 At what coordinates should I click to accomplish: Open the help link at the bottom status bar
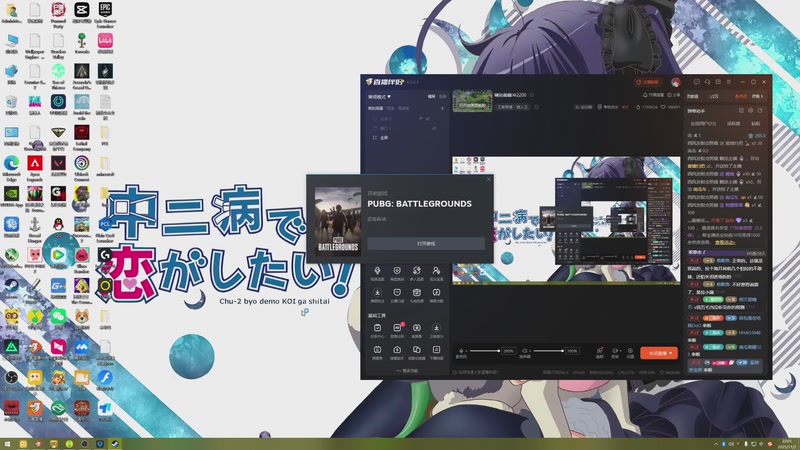[x=476, y=372]
